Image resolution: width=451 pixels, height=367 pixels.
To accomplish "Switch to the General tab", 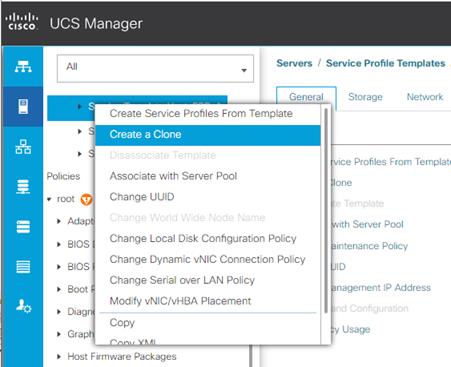I will tap(306, 97).
